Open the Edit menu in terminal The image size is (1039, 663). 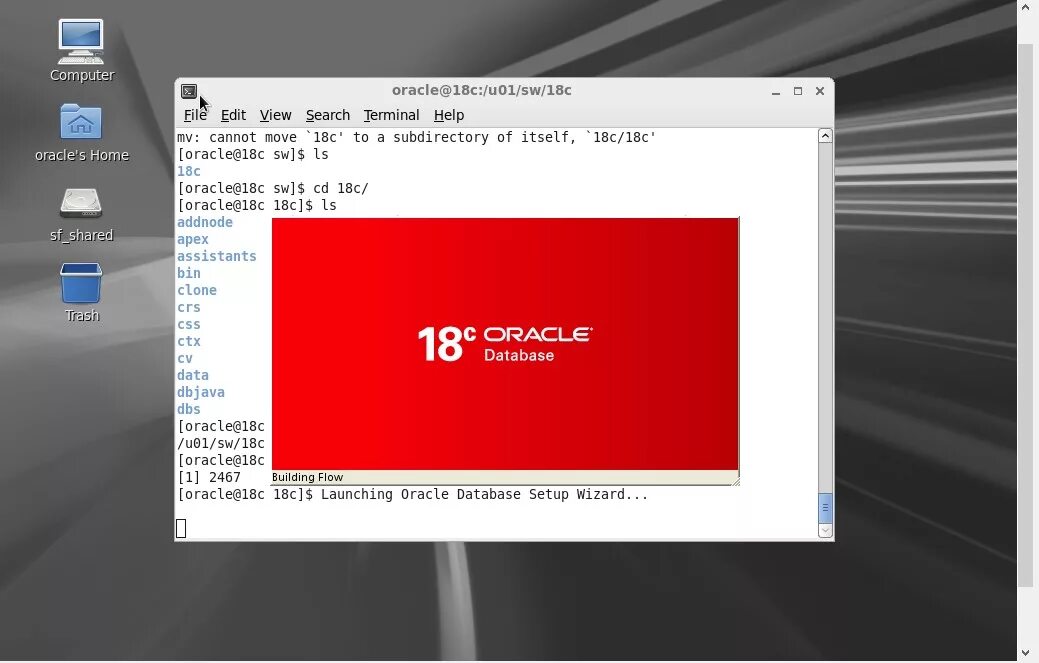233,115
